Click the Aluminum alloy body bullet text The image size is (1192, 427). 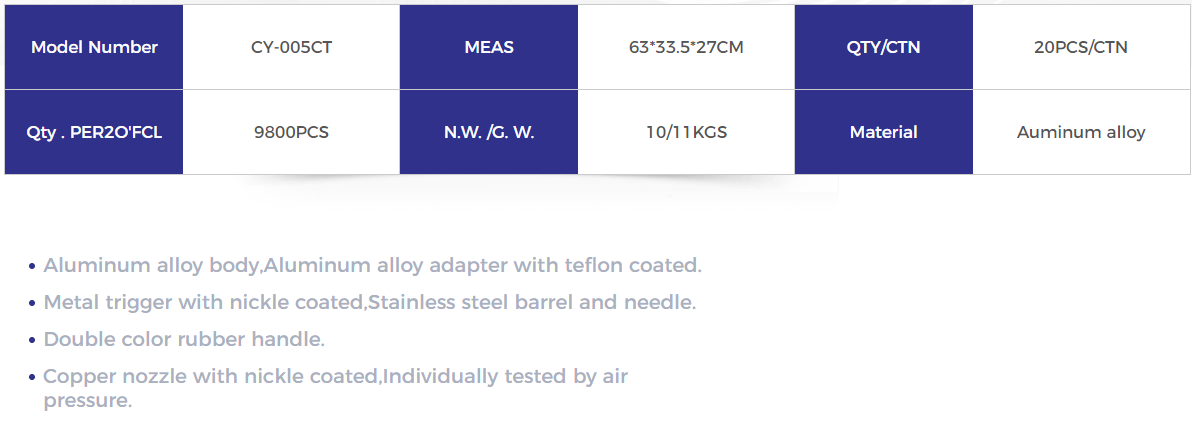pos(372,266)
